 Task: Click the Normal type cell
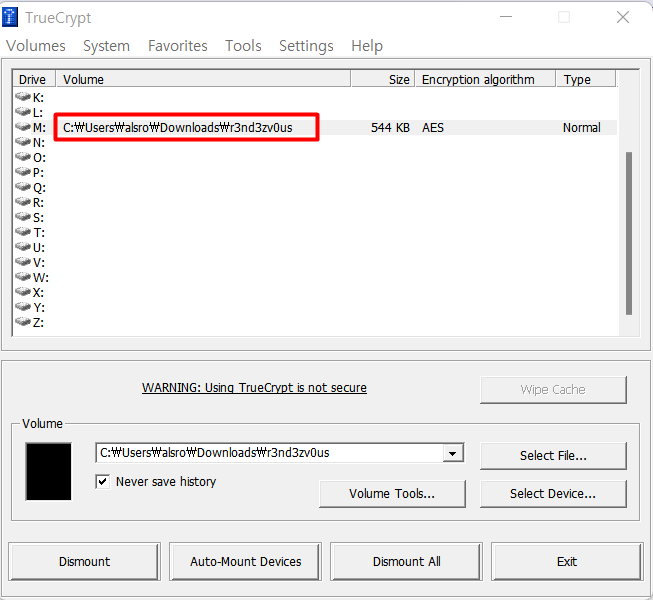(x=582, y=127)
